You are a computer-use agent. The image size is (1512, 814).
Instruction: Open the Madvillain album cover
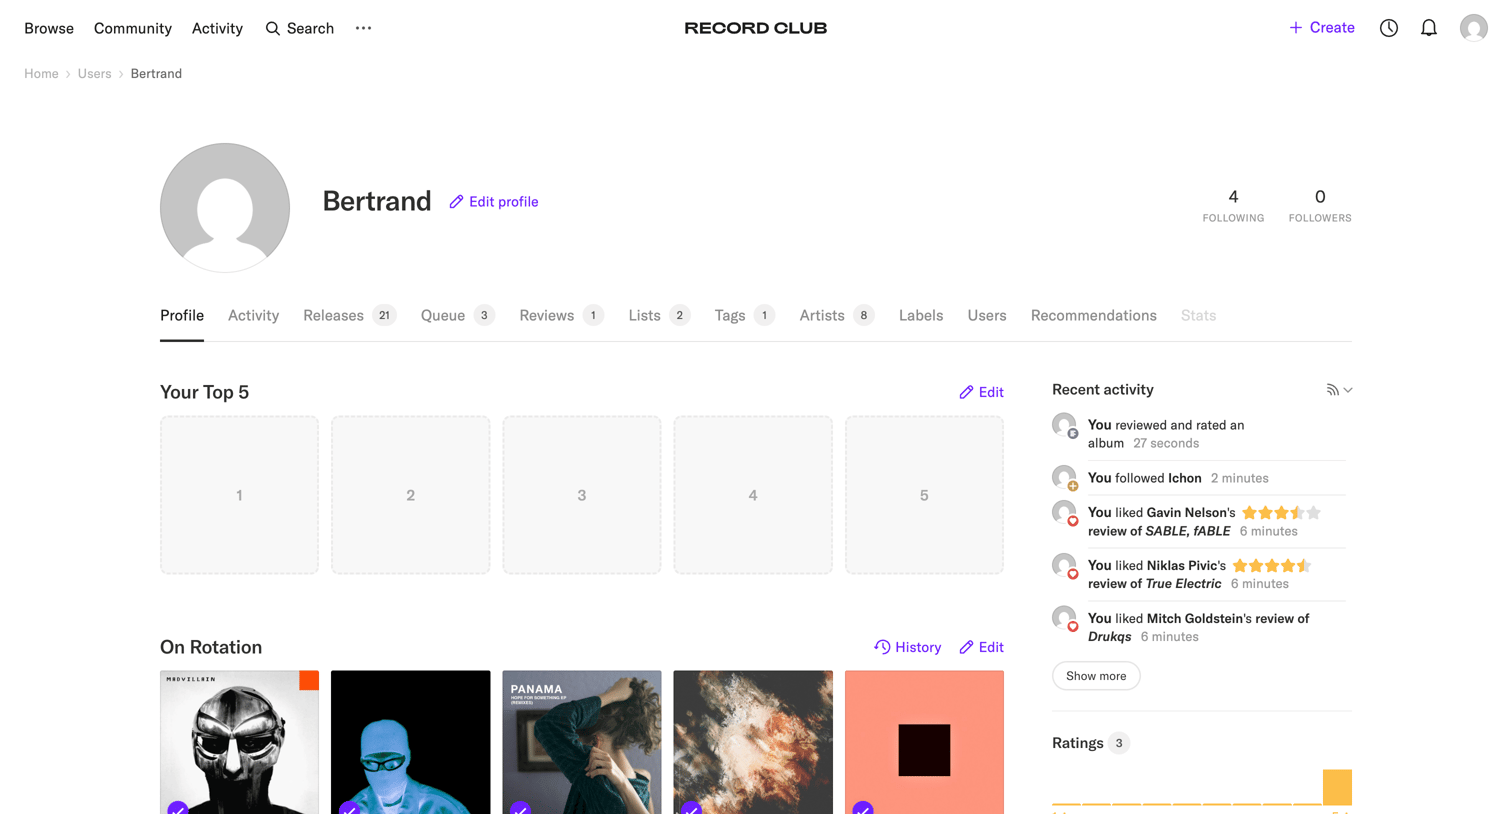[239, 742]
